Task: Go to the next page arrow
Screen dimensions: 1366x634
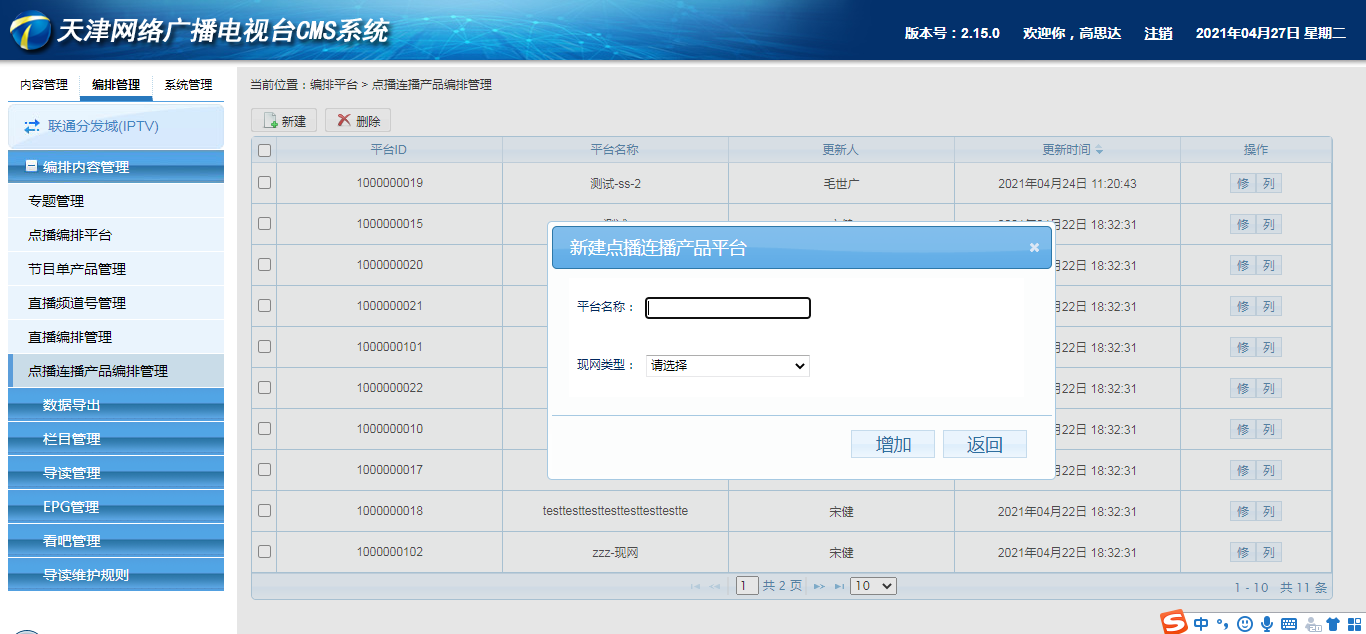Action: point(819,587)
